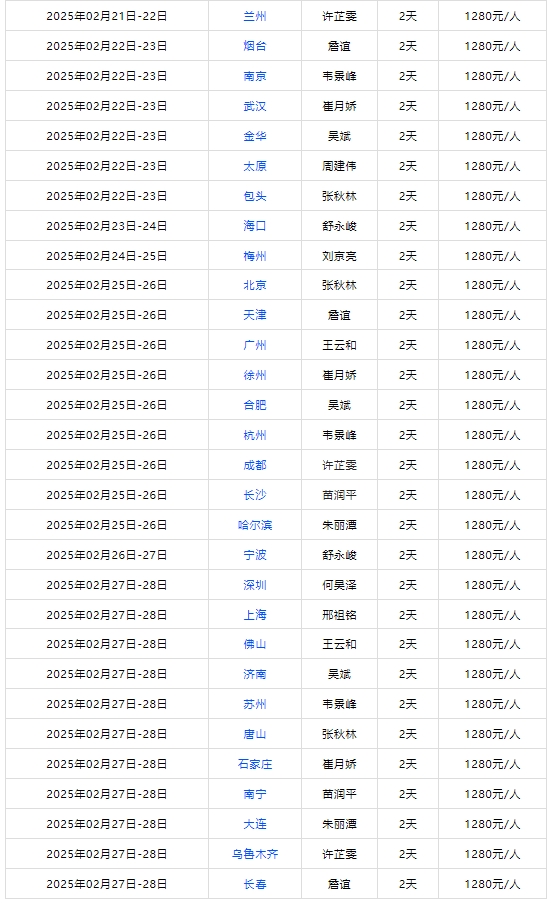This screenshot has height=903, width=552.
Task: Open the 海口 link
Action: point(254,226)
